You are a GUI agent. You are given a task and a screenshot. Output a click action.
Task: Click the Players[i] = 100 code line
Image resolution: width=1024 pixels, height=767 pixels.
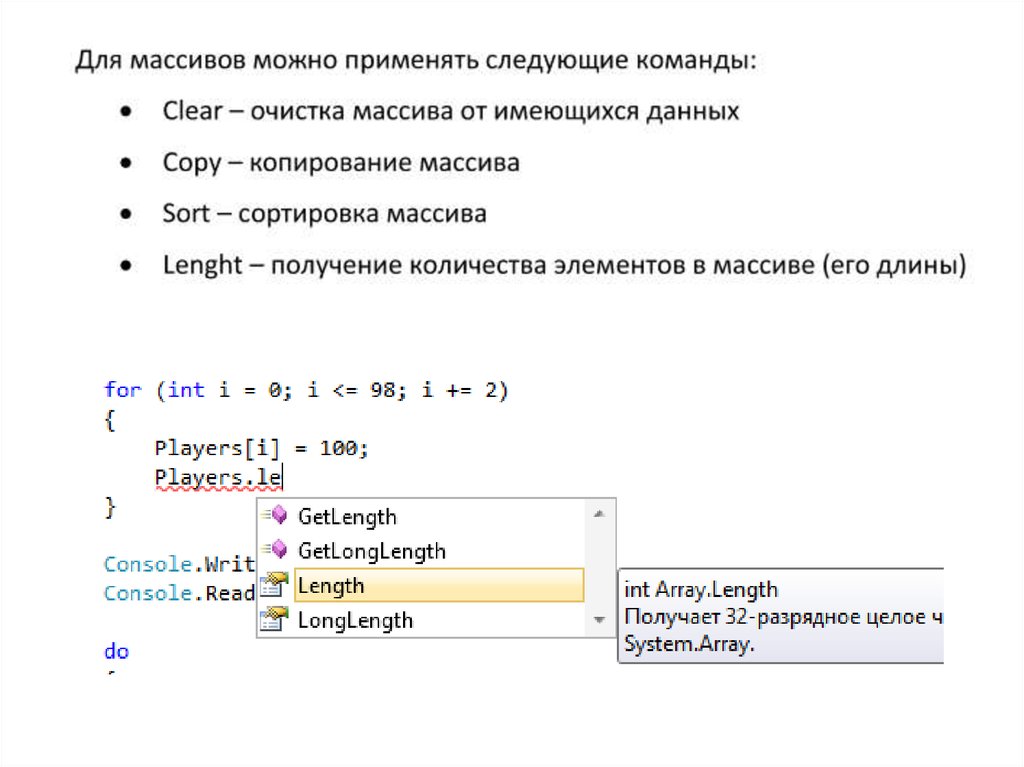[262, 449]
